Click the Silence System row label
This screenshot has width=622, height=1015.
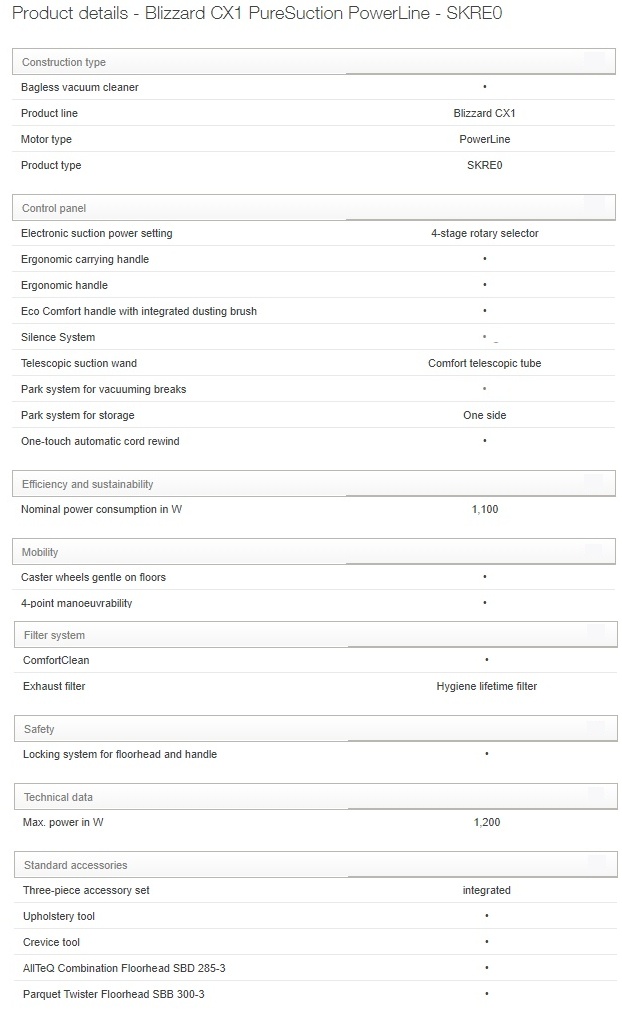pos(58,337)
